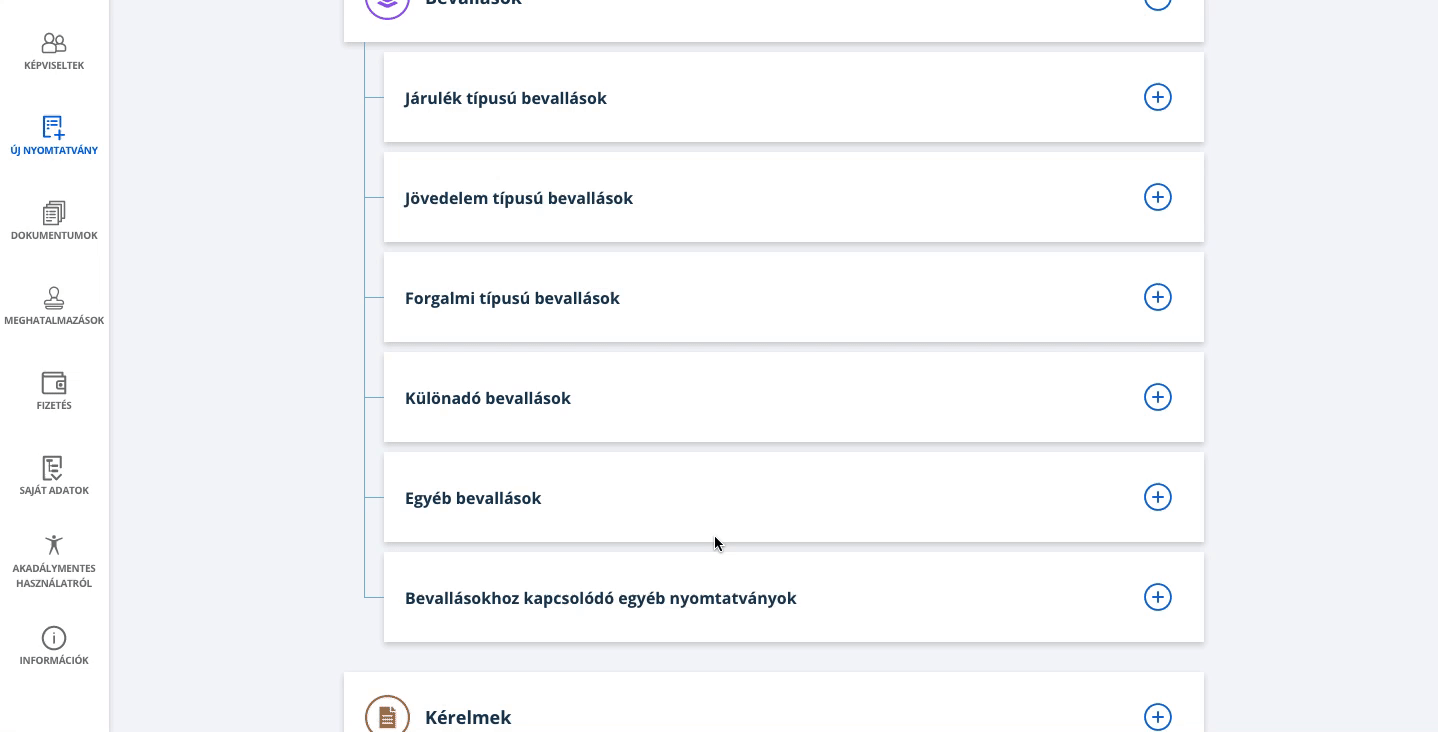Open the Akadálymentes használatról accessibility icon
The image size is (1438, 732).
[54, 545]
